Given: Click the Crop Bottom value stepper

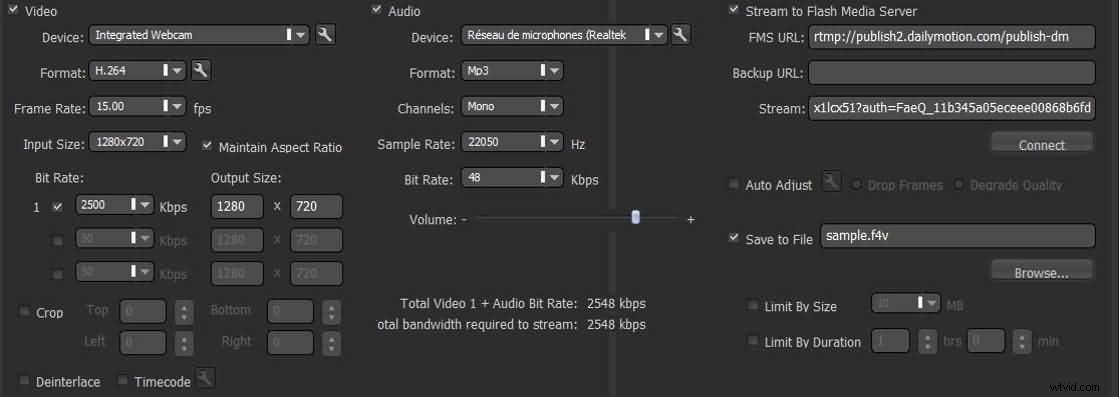Looking at the screenshot, I should [x=331, y=311].
